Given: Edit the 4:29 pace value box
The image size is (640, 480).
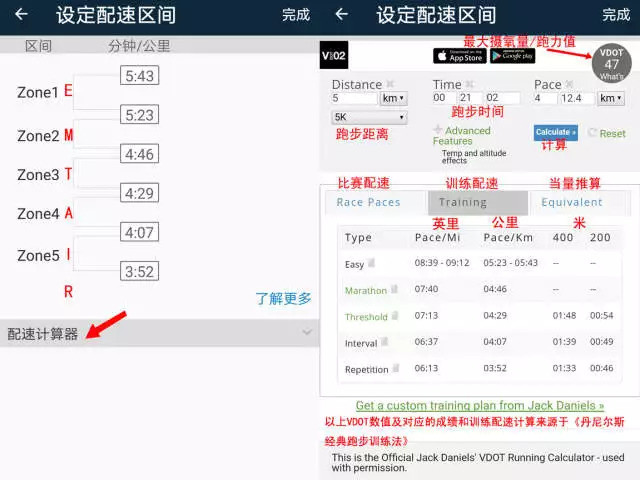Looking at the screenshot, I should click(x=139, y=193).
